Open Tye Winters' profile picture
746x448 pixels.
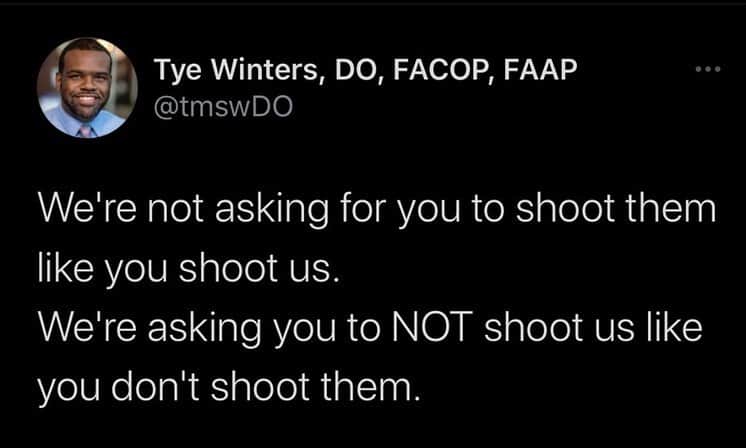point(87,88)
